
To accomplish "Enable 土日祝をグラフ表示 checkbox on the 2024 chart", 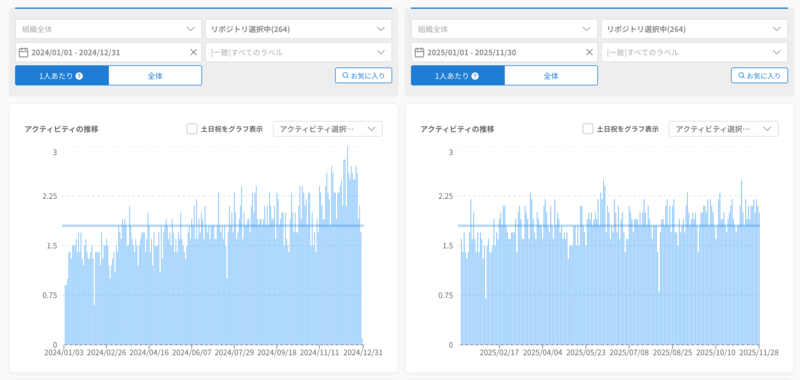I will click(192, 129).
